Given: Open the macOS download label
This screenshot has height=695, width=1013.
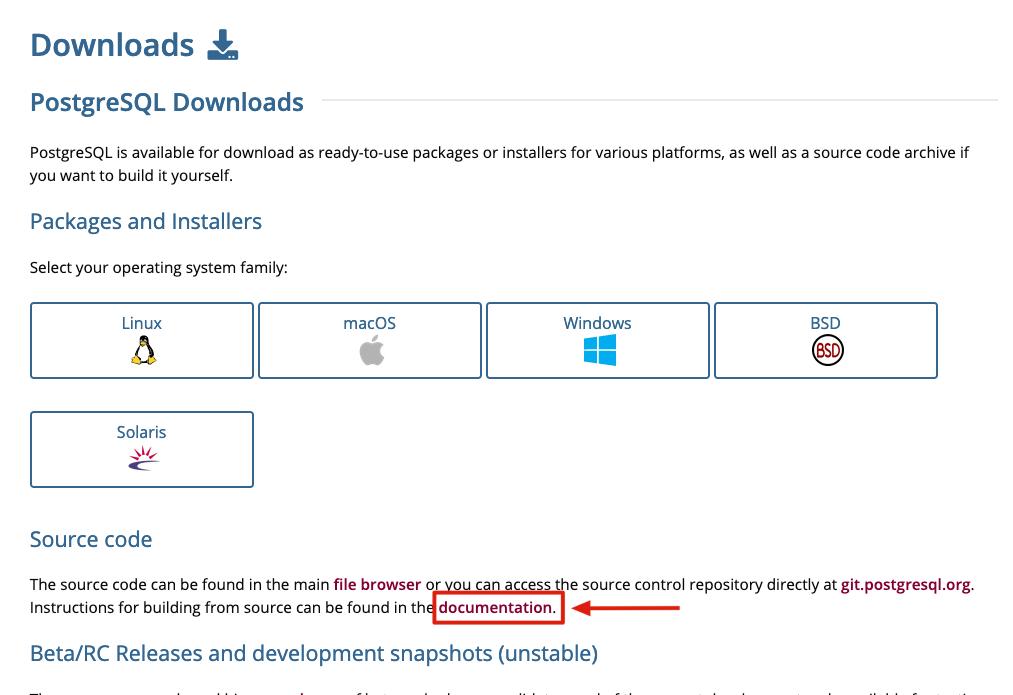Looking at the screenshot, I should (370, 323).
